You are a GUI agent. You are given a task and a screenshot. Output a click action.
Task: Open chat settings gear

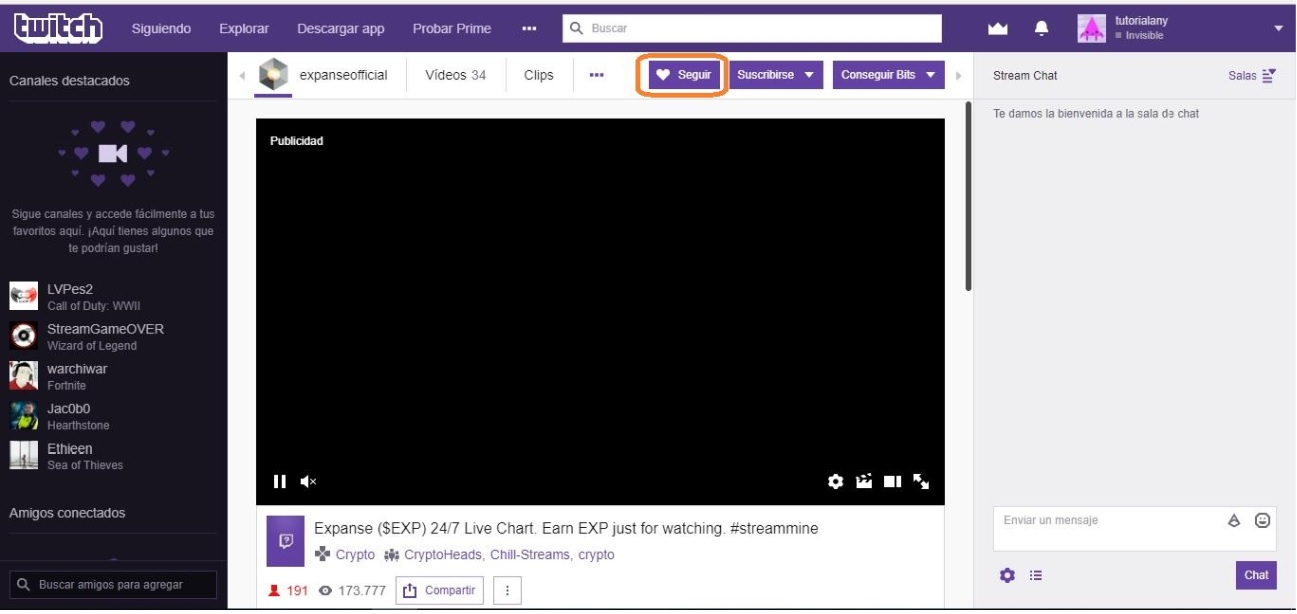click(x=1007, y=575)
